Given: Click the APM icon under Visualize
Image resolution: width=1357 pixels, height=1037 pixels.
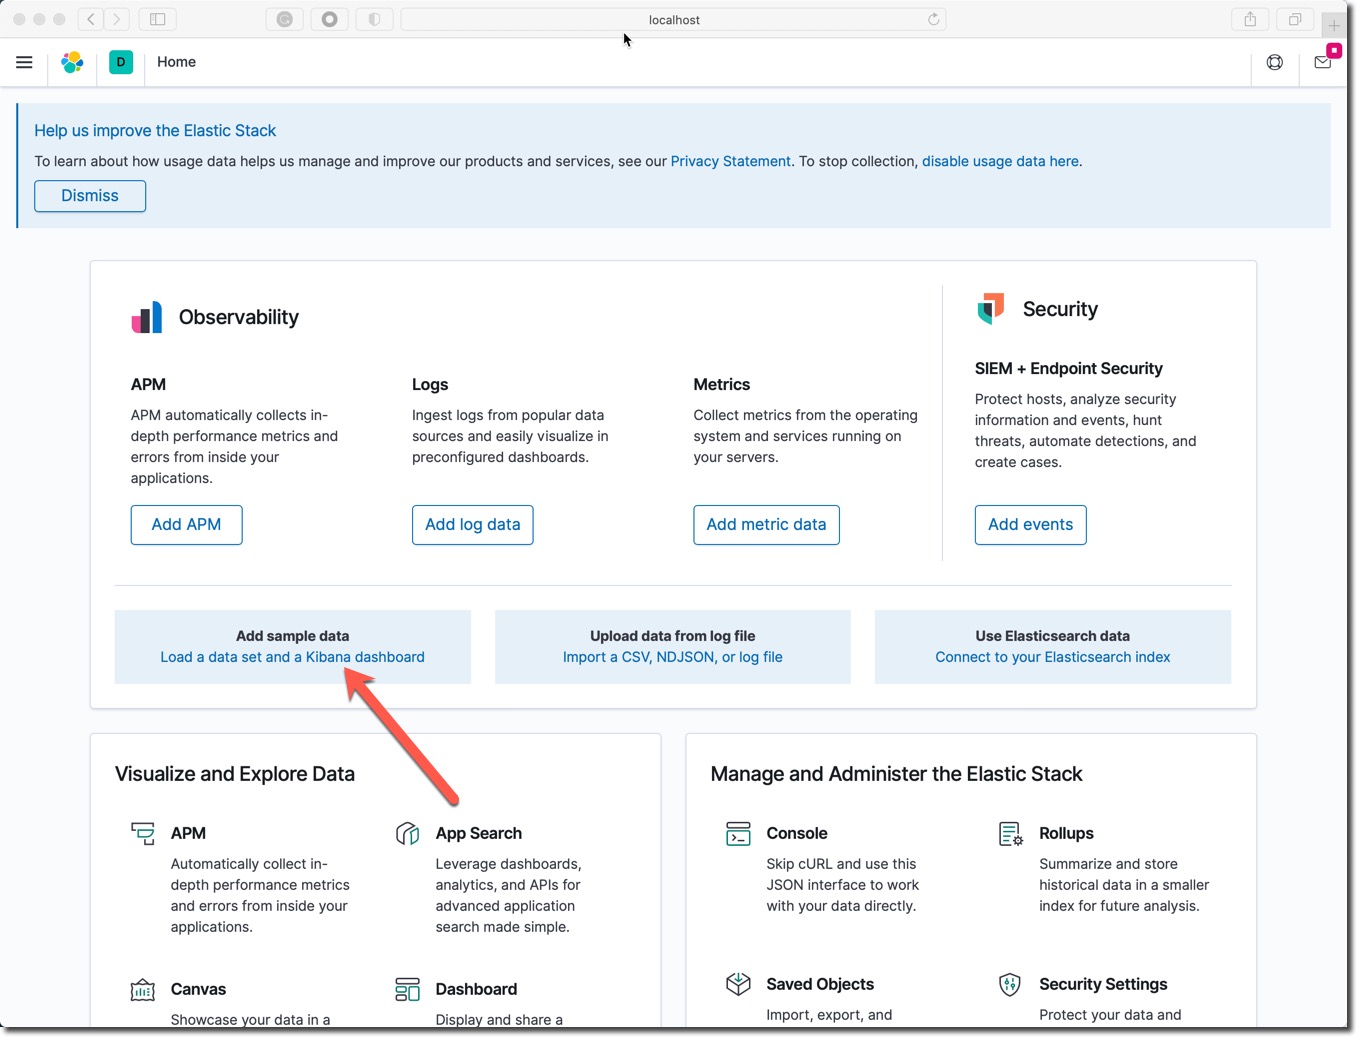Looking at the screenshot, I should tap(143, 833).
